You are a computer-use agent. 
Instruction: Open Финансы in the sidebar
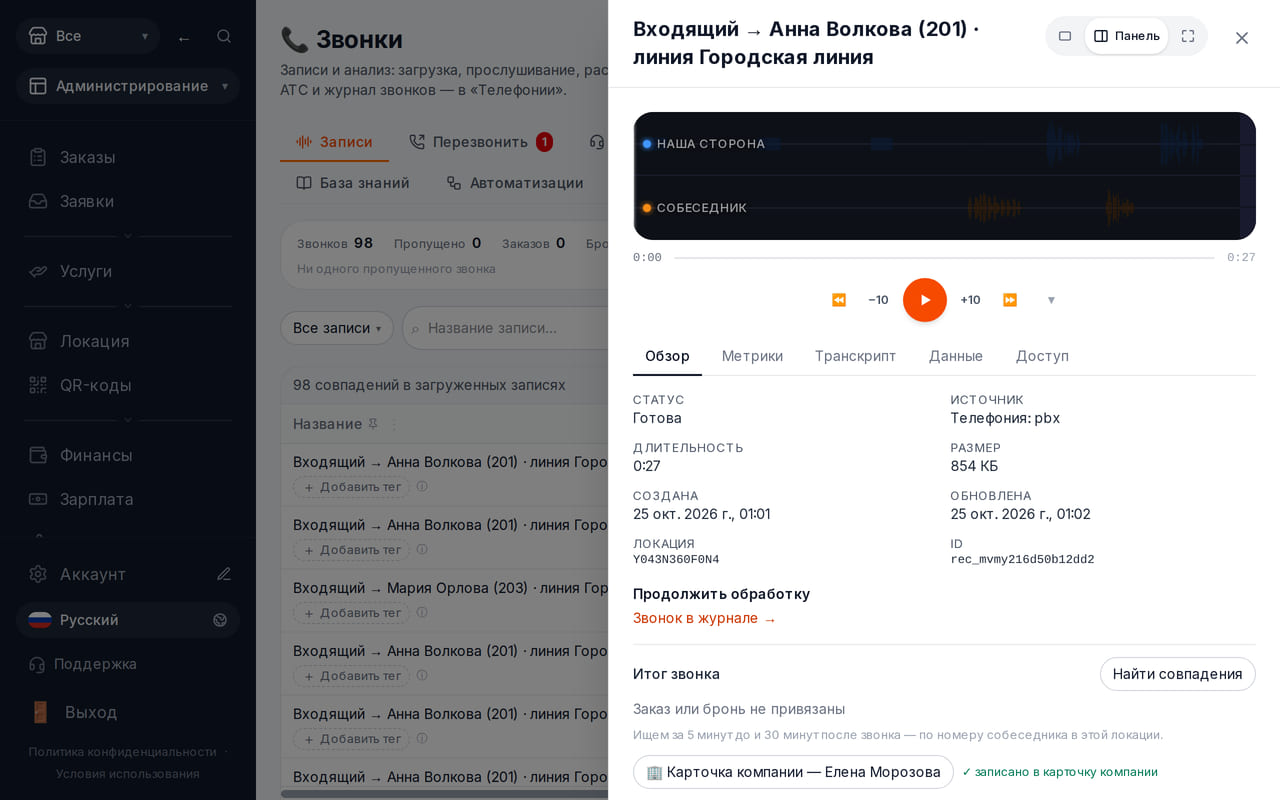click(128, 455)
